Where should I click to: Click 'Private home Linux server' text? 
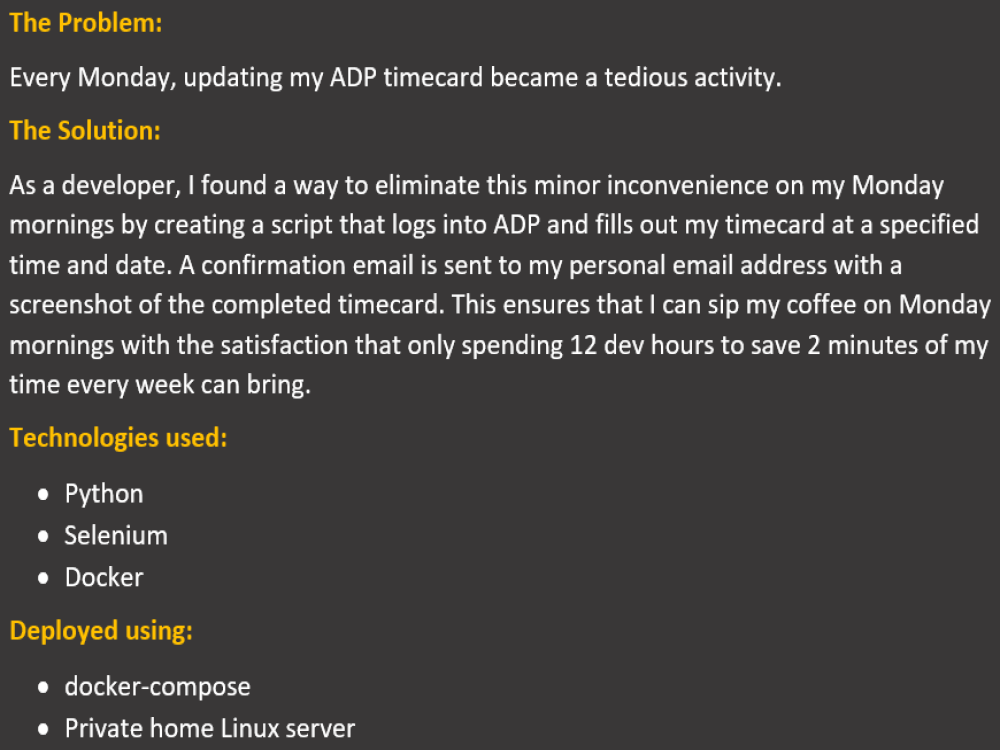point(210,728)
